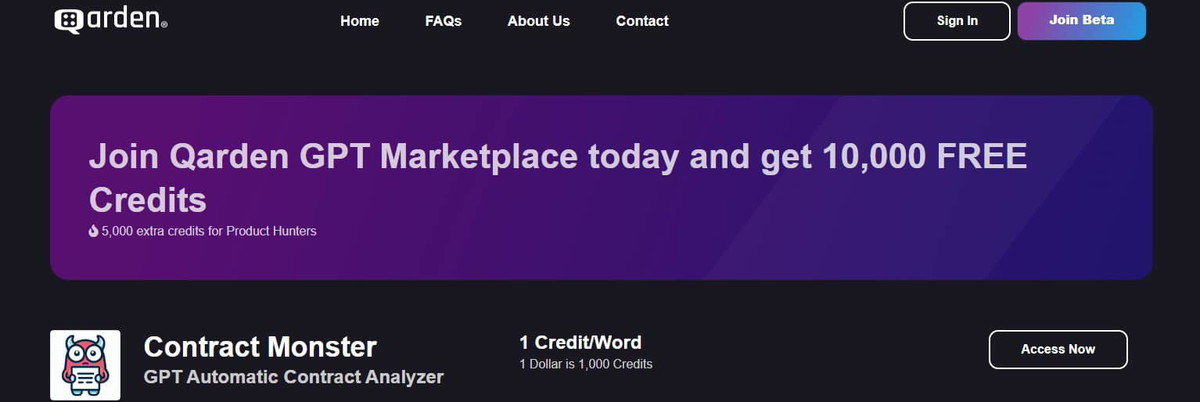Click the Contract Monster title
The image size is (1200, 402).
(260, 347)
